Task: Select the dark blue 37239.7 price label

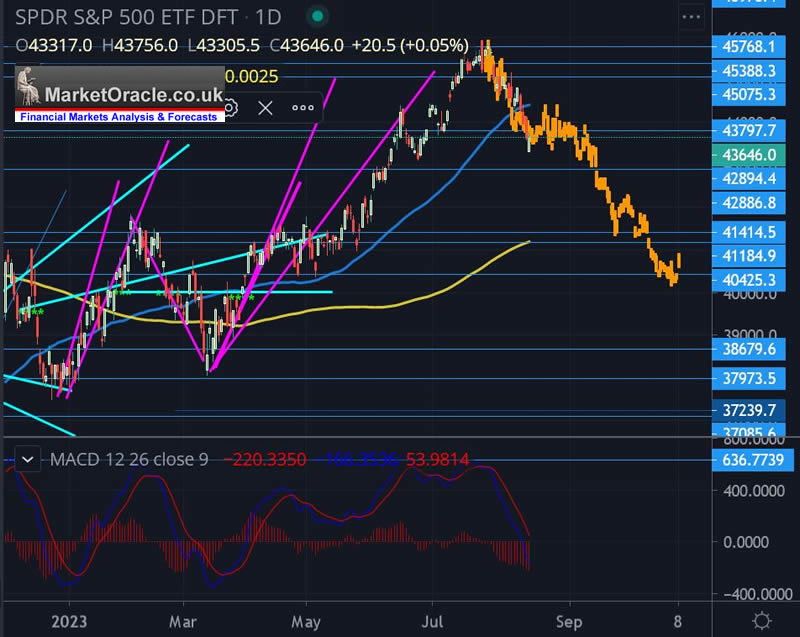Action: 748,410
